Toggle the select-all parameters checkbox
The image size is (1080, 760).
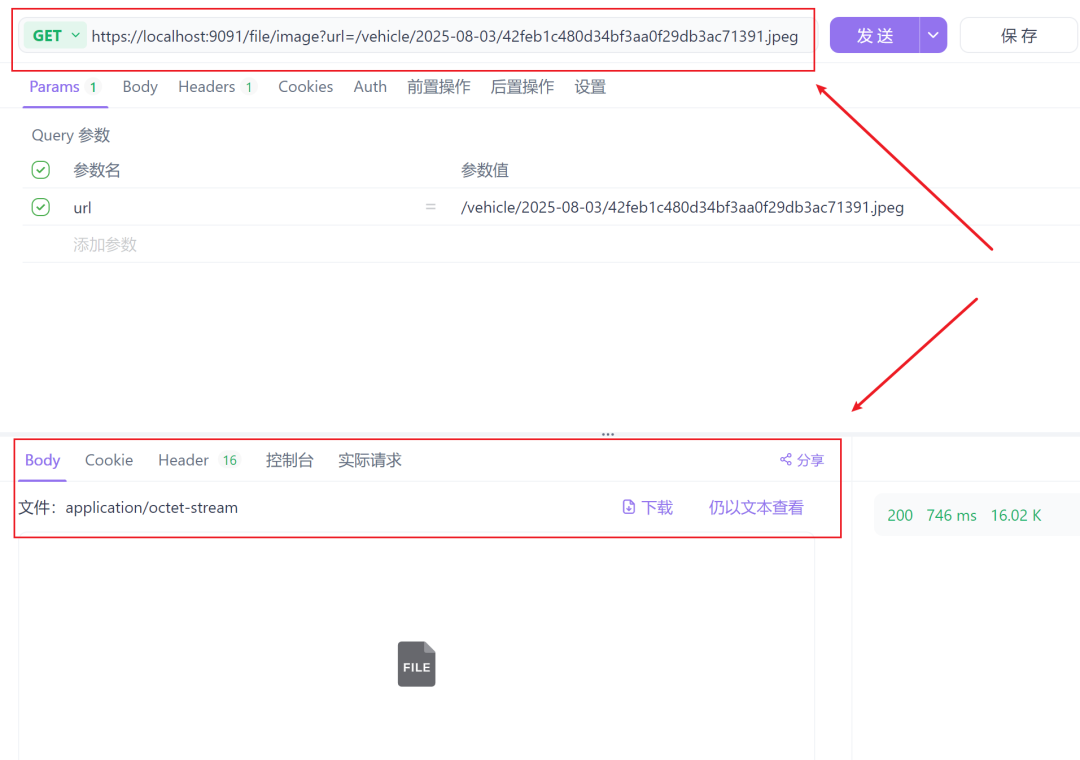pos(40,169)
